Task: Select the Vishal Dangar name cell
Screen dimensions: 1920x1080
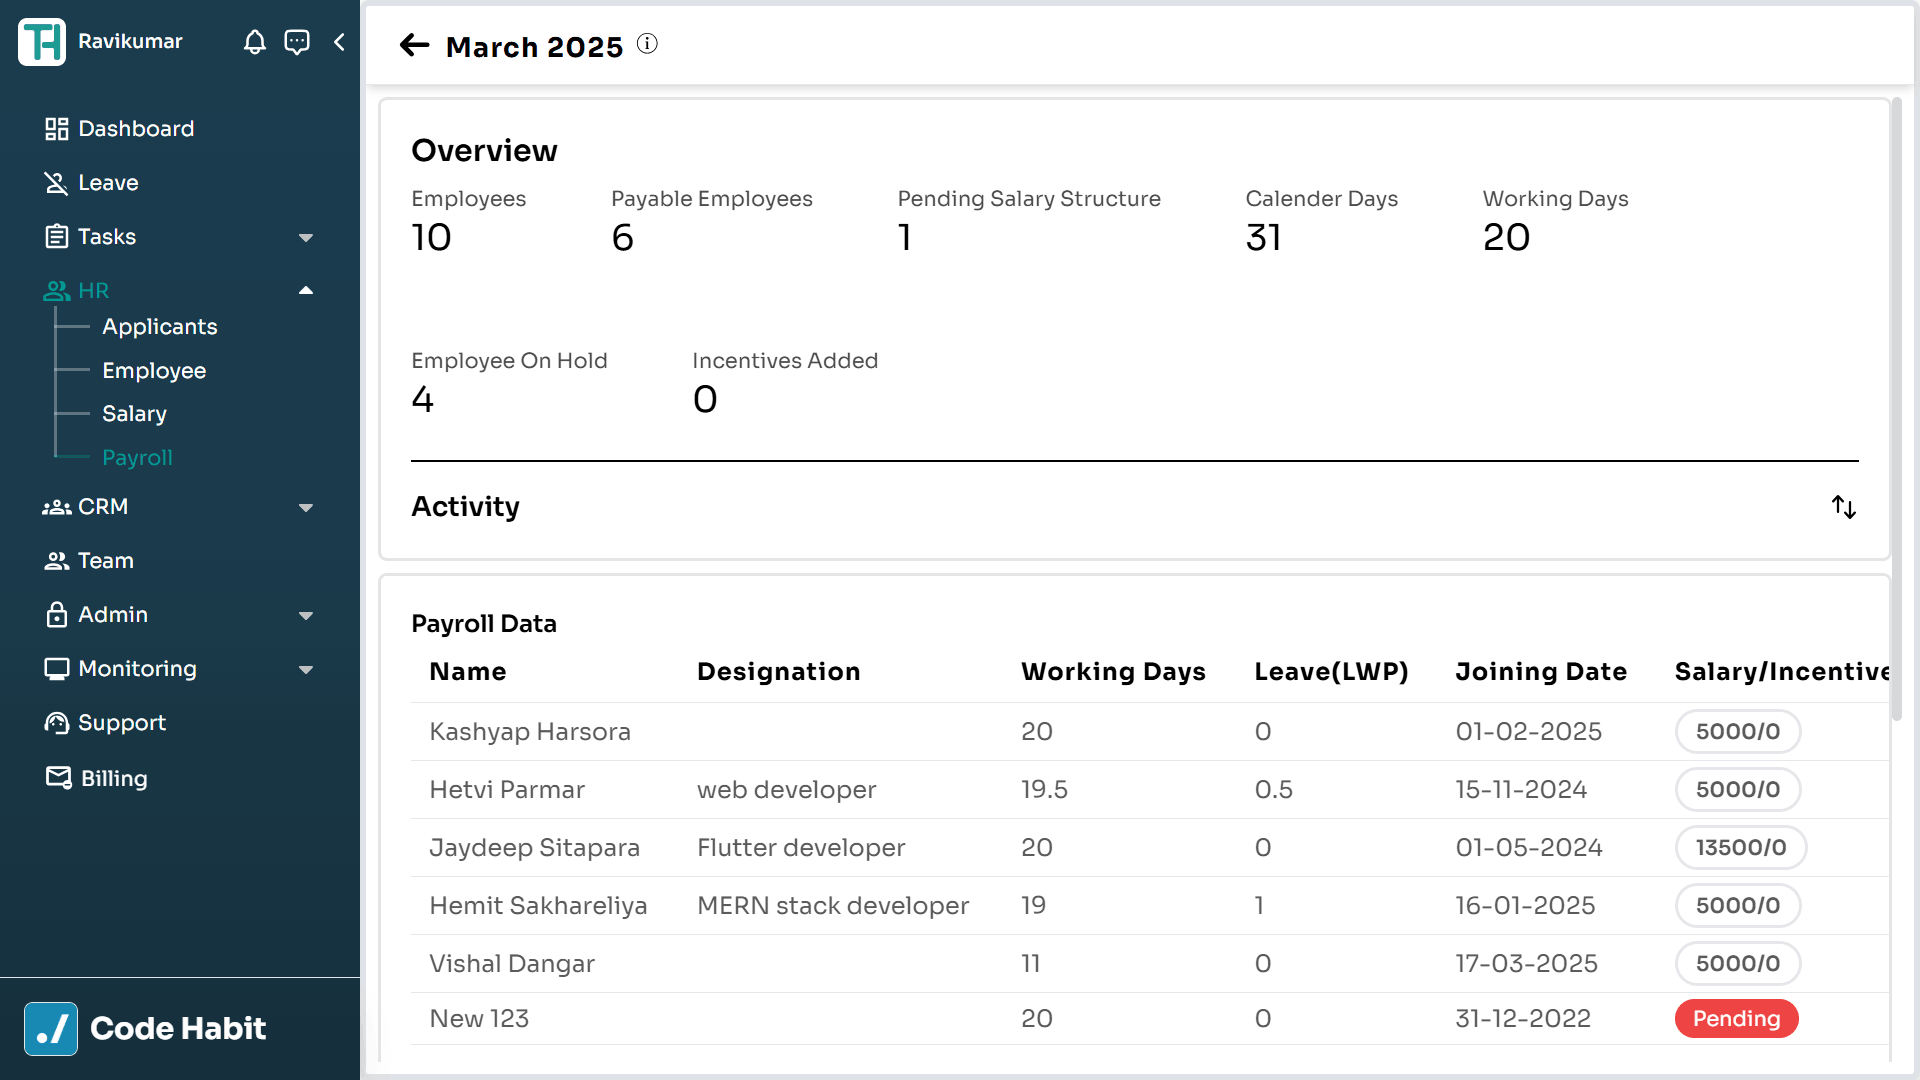Action: point(512,964)
